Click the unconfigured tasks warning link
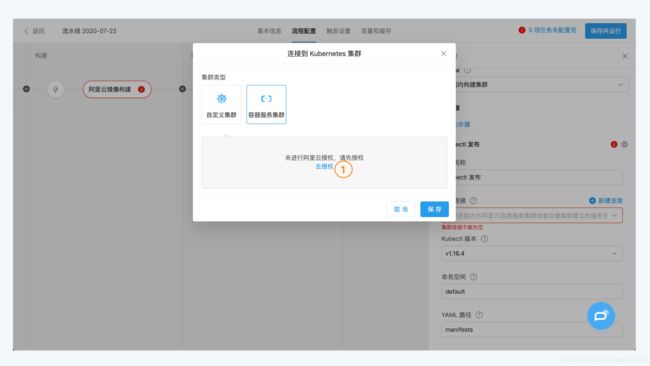 point(552,30)
